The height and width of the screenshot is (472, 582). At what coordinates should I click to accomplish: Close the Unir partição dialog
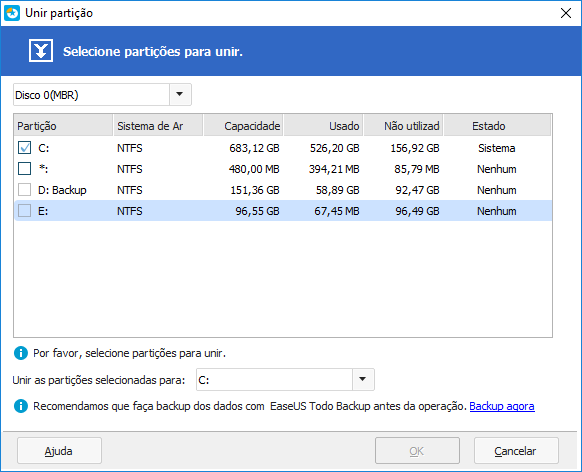pyautogui.click(x=566, y=13)
